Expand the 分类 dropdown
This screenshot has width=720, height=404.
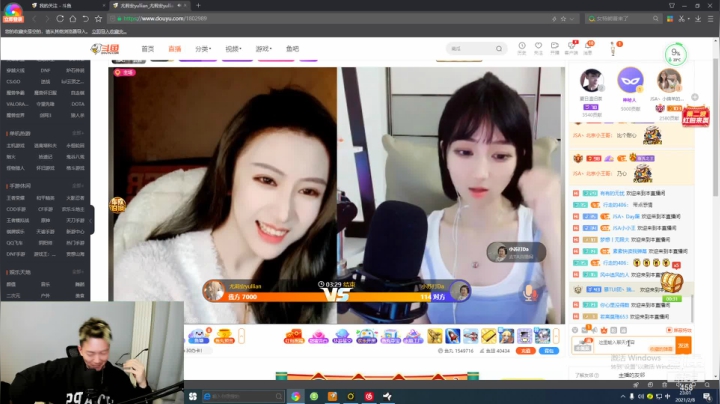coord(203,49)
